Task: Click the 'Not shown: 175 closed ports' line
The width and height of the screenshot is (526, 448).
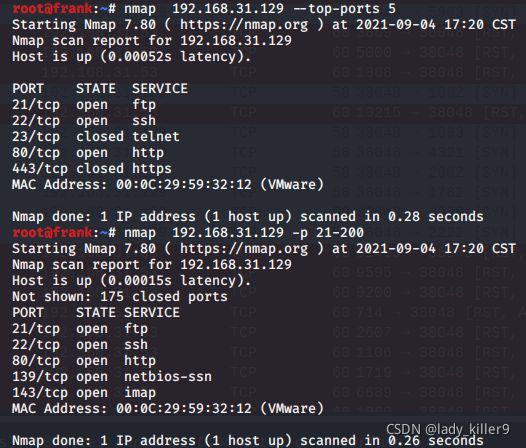Action: [120, 297]
